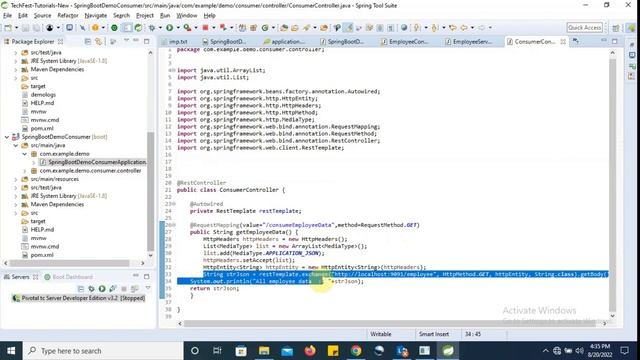The image size is (640, 360).
Task: Select the Pivotal tc Server entry
Action: pyautogui.click(x=79, y=298)
